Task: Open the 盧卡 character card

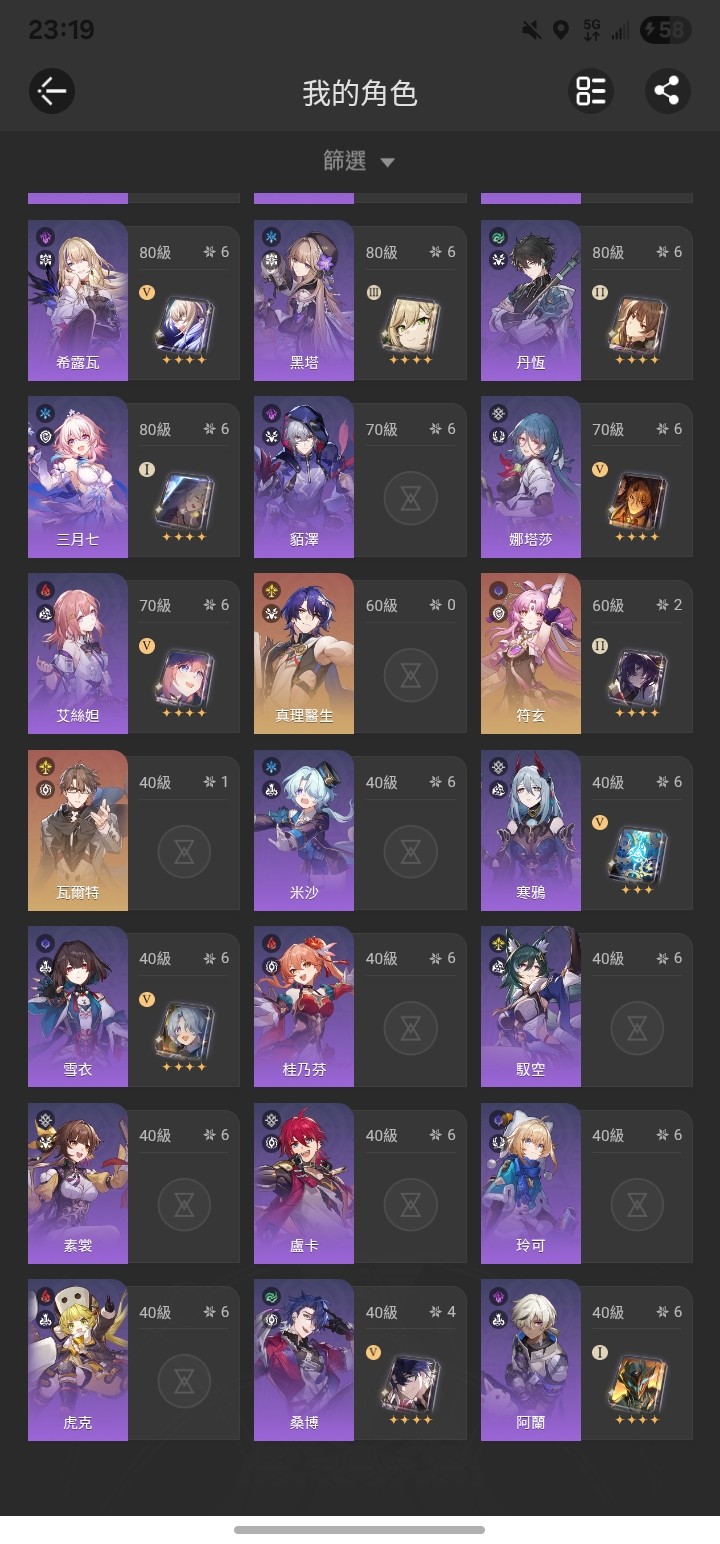Action: (x=360, y=1185)
